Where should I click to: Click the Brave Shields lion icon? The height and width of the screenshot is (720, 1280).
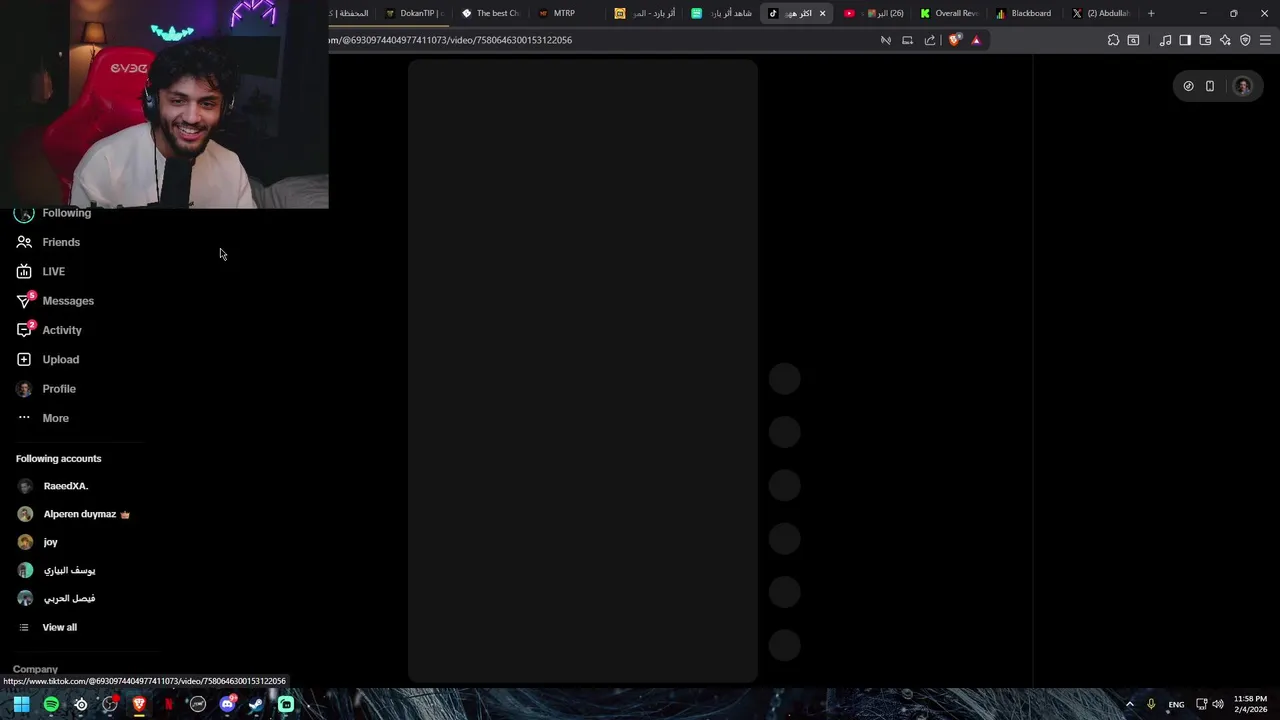click(x=955, y=40)
